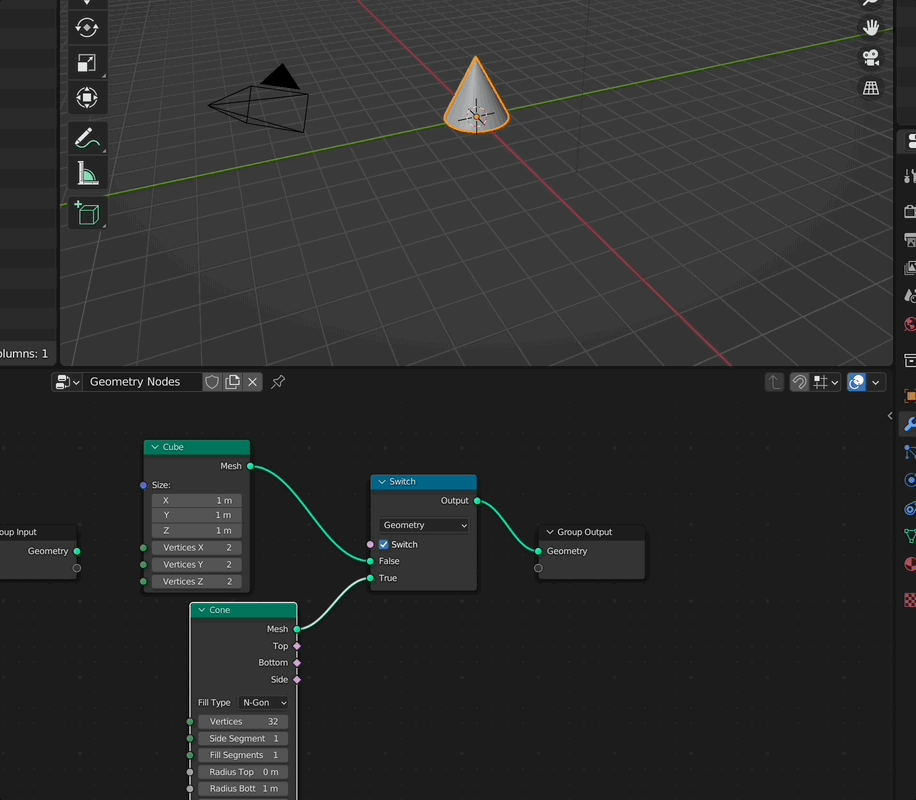Click Vertices X field in Cube node

[196, 548]
